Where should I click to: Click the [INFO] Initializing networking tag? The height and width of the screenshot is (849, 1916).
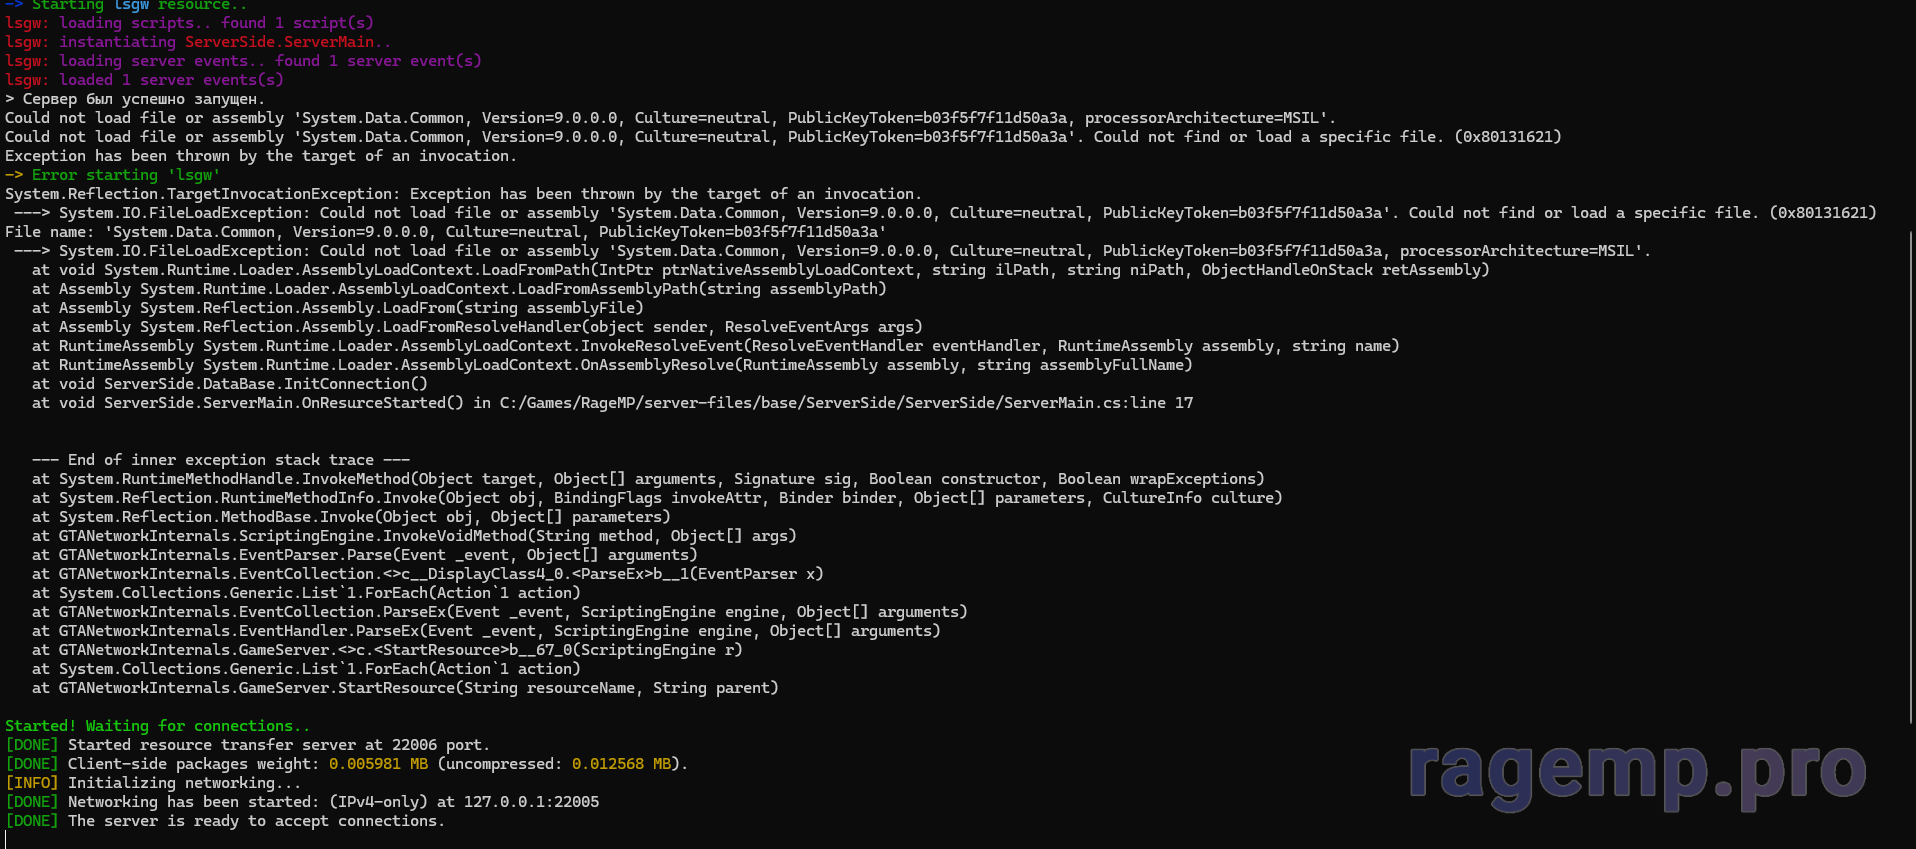pos(32,783)
